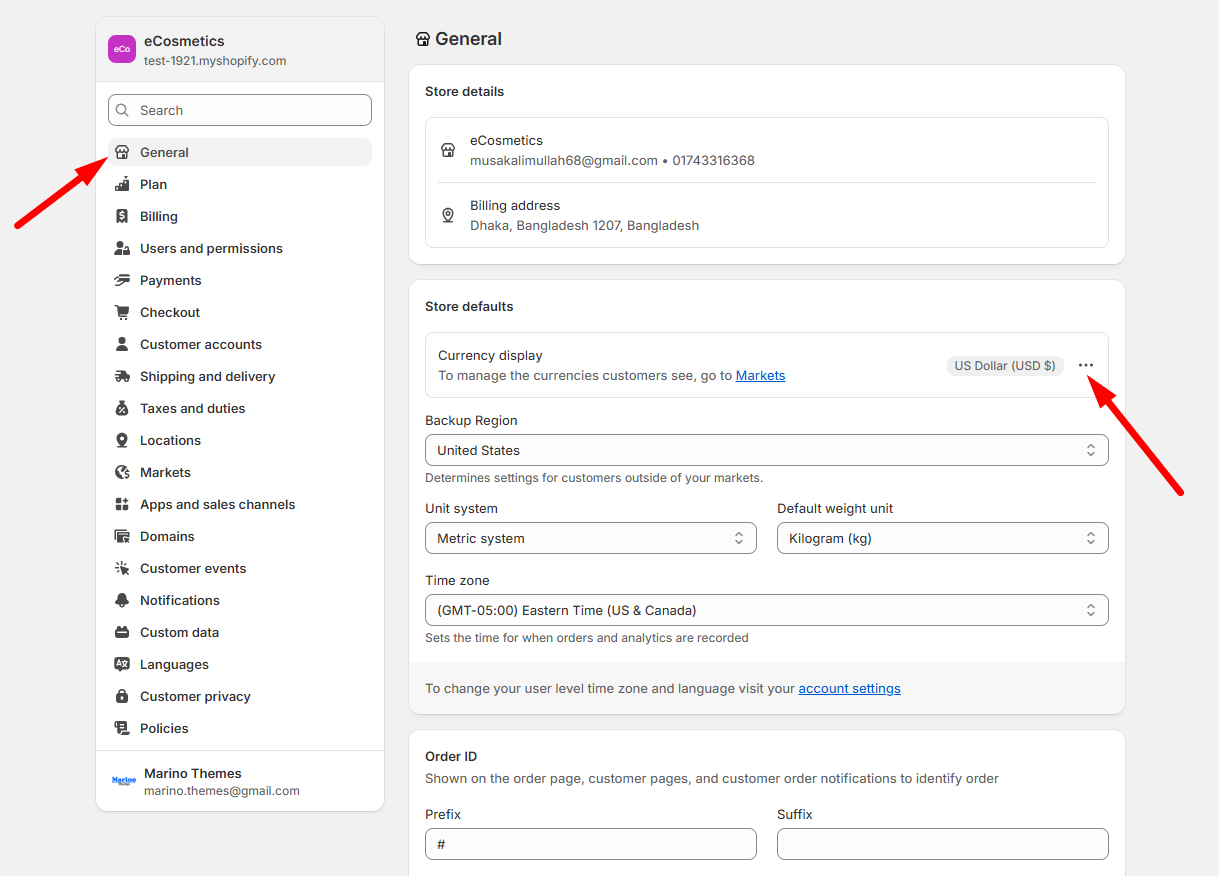The height and width of the screenshot is (876, 1219).
Task: Click the Taxes and duties icon
Action: coord(122,408)
